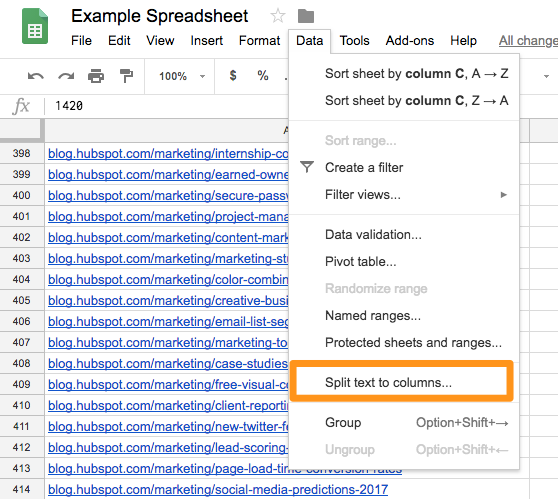Image resolution: width=558 pixels, height=499 pixels.
Task: Select row header 414
Action: [22, 489]
